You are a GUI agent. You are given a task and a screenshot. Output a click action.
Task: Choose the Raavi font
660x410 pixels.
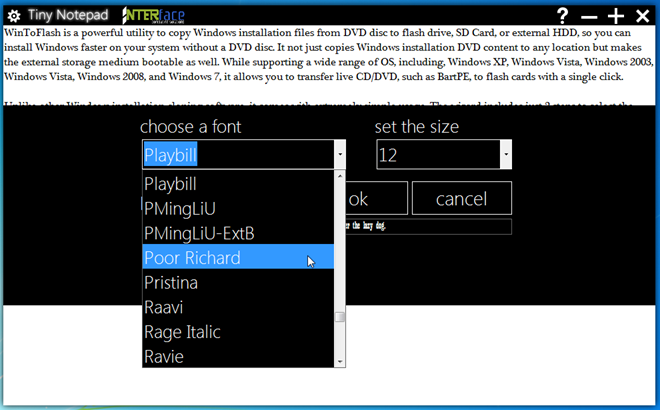click(x=238, y=307)
